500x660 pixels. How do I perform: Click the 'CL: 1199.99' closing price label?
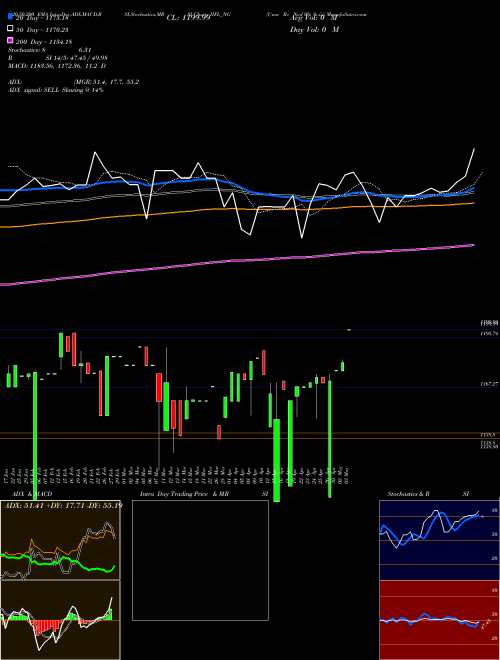pos(188,17)
